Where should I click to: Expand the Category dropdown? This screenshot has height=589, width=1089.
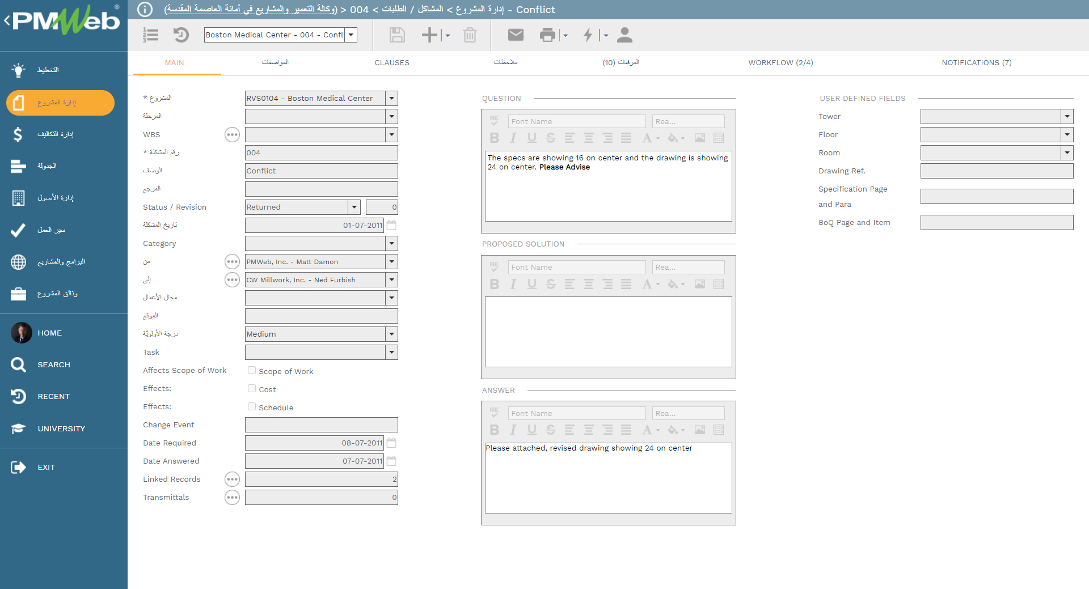point(392,243)
